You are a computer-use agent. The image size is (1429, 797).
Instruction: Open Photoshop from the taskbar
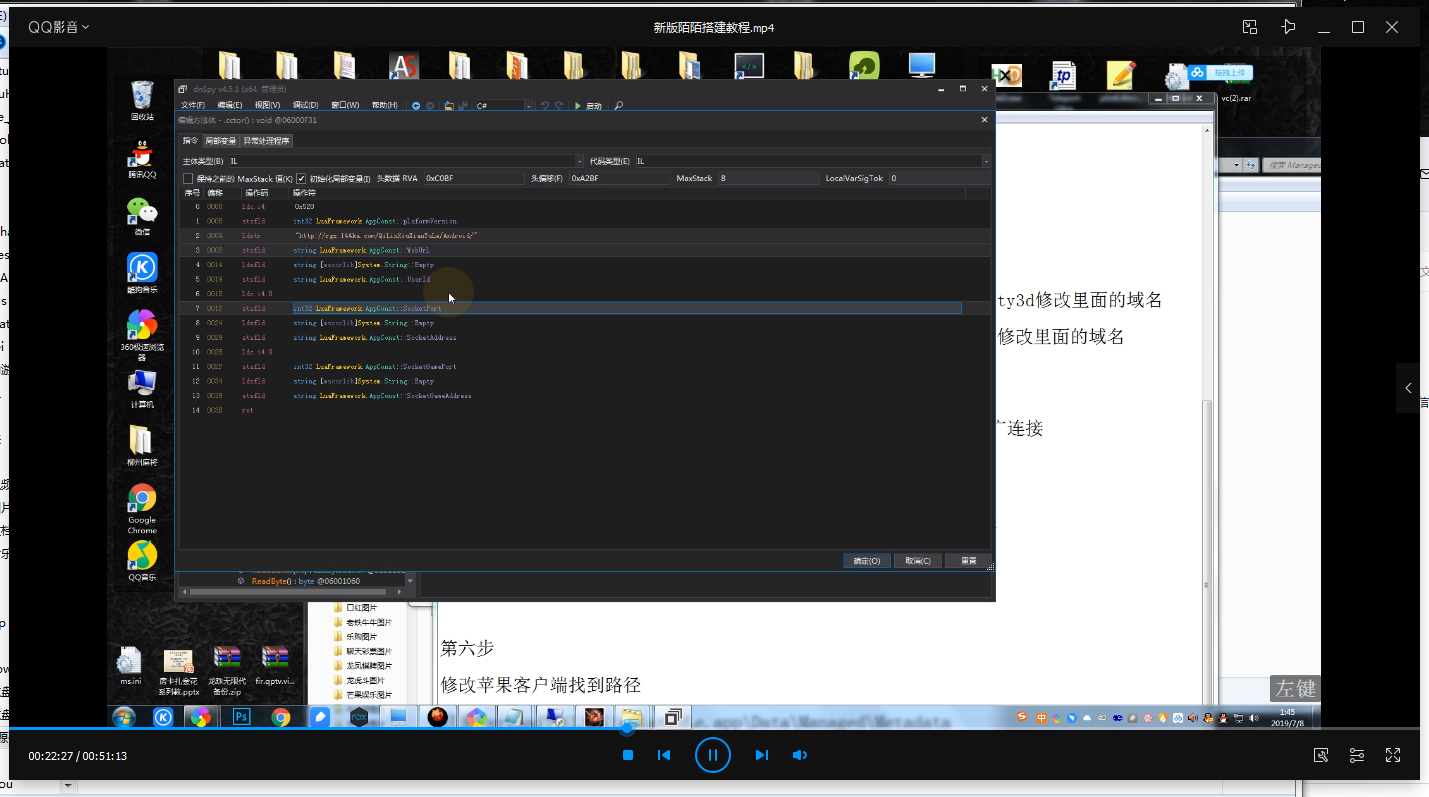click(x=241, y=717)
